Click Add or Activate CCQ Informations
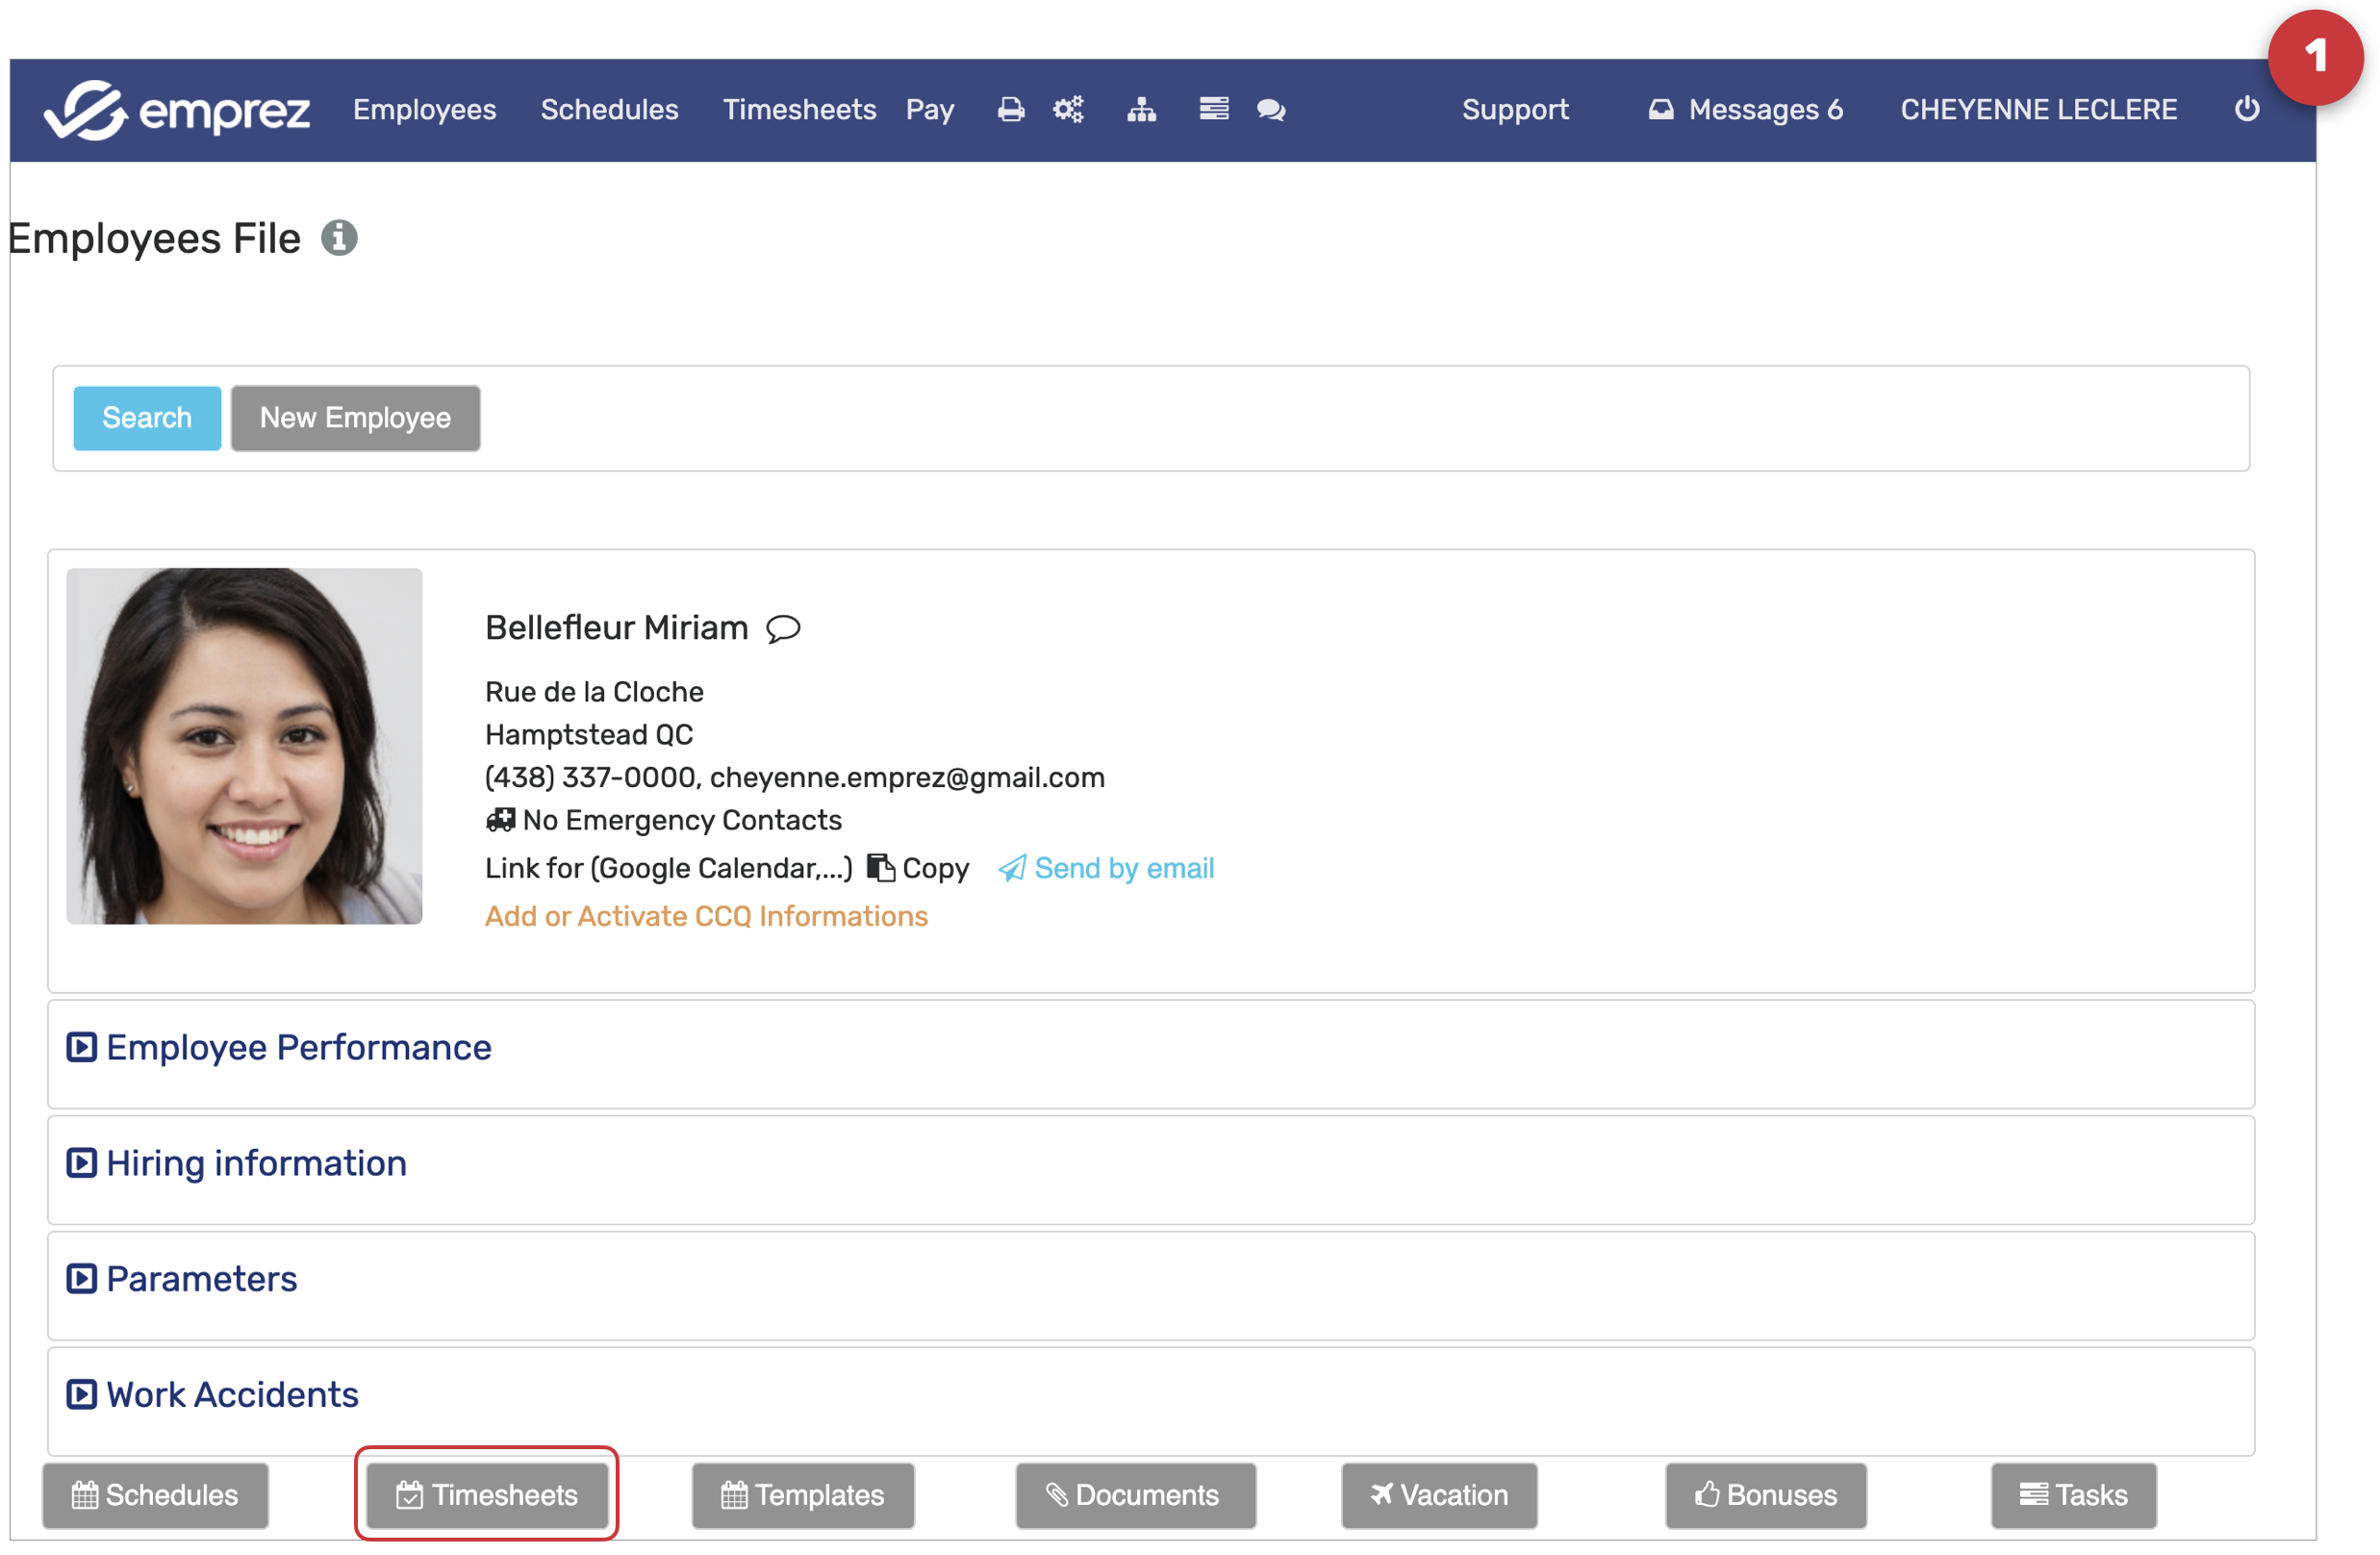This screenshot has width=2380, height=1555. click(706, 916)
